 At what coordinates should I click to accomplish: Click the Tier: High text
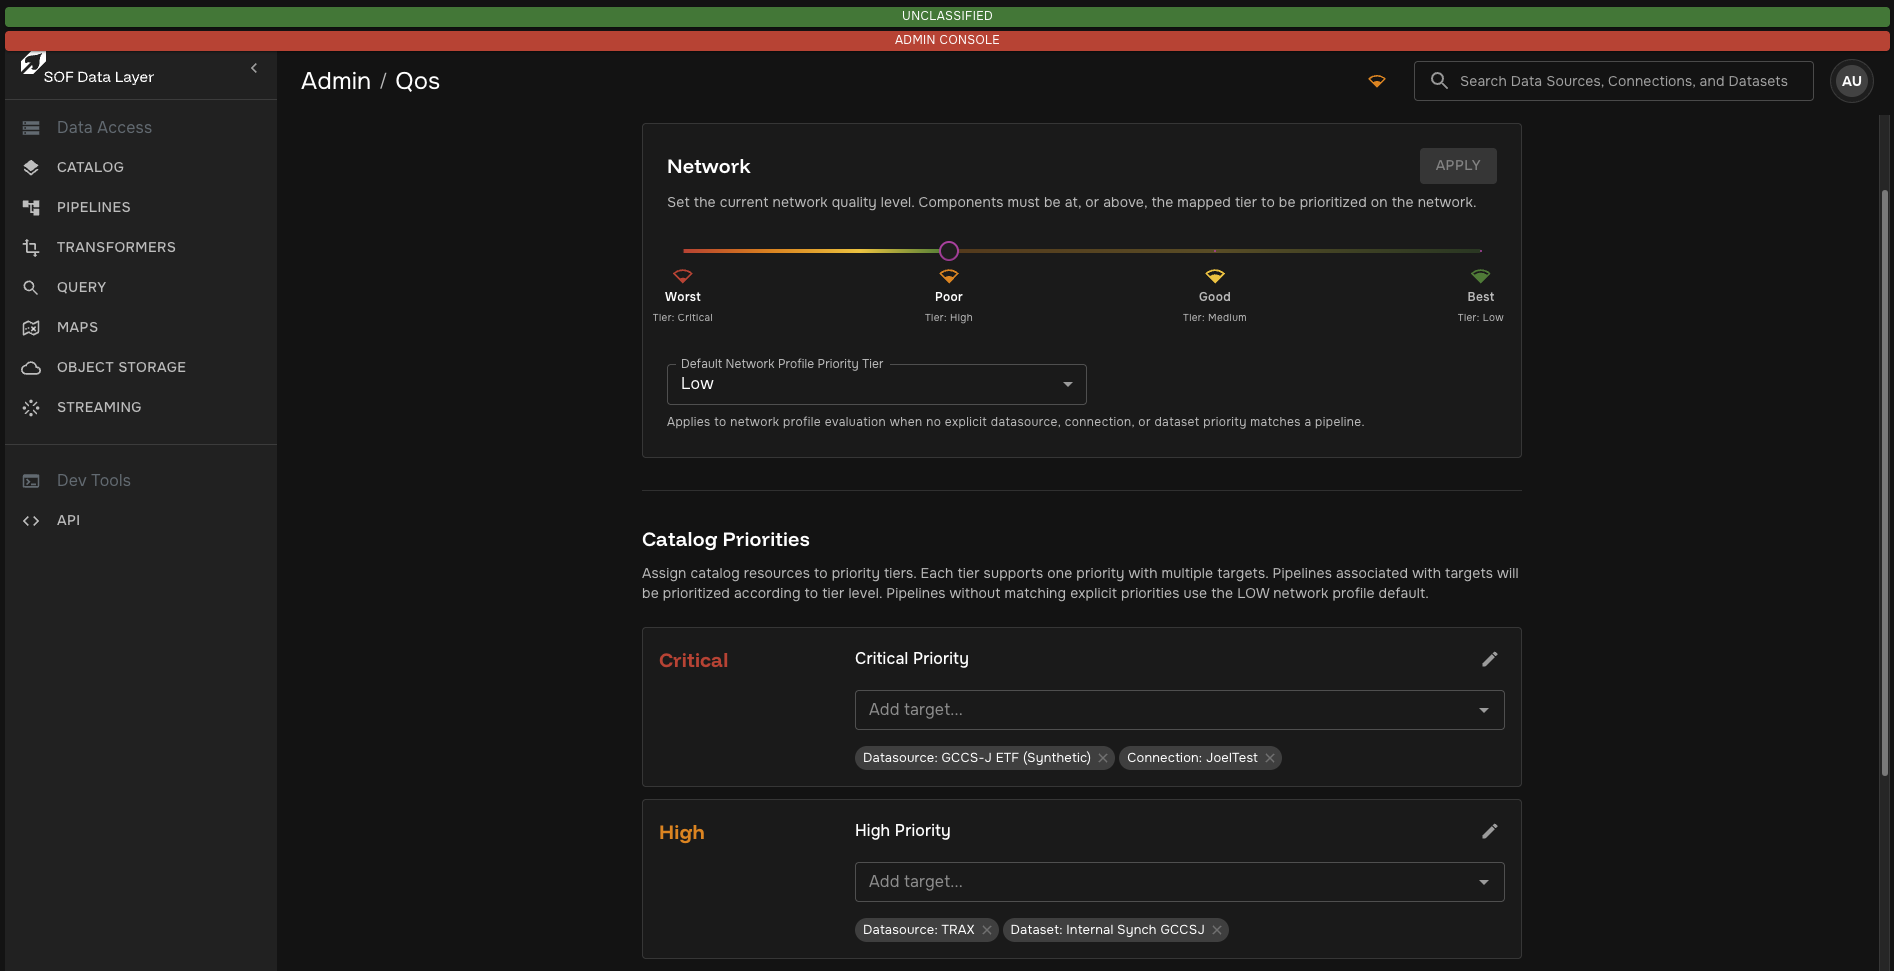coord(949,318)
